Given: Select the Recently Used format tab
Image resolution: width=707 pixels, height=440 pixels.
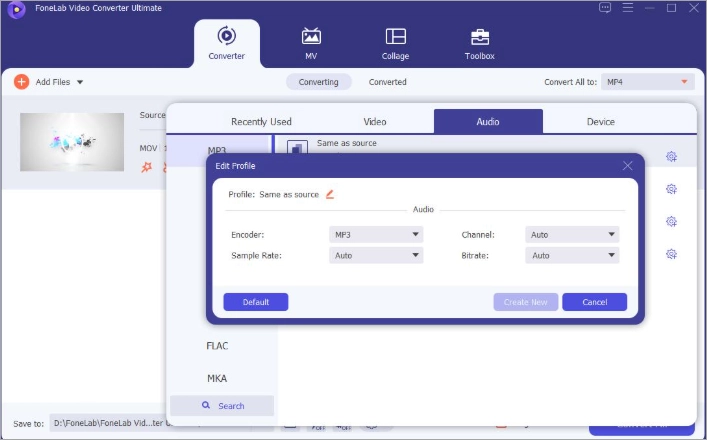Looking at the screenshot, I should coord(262,122).
